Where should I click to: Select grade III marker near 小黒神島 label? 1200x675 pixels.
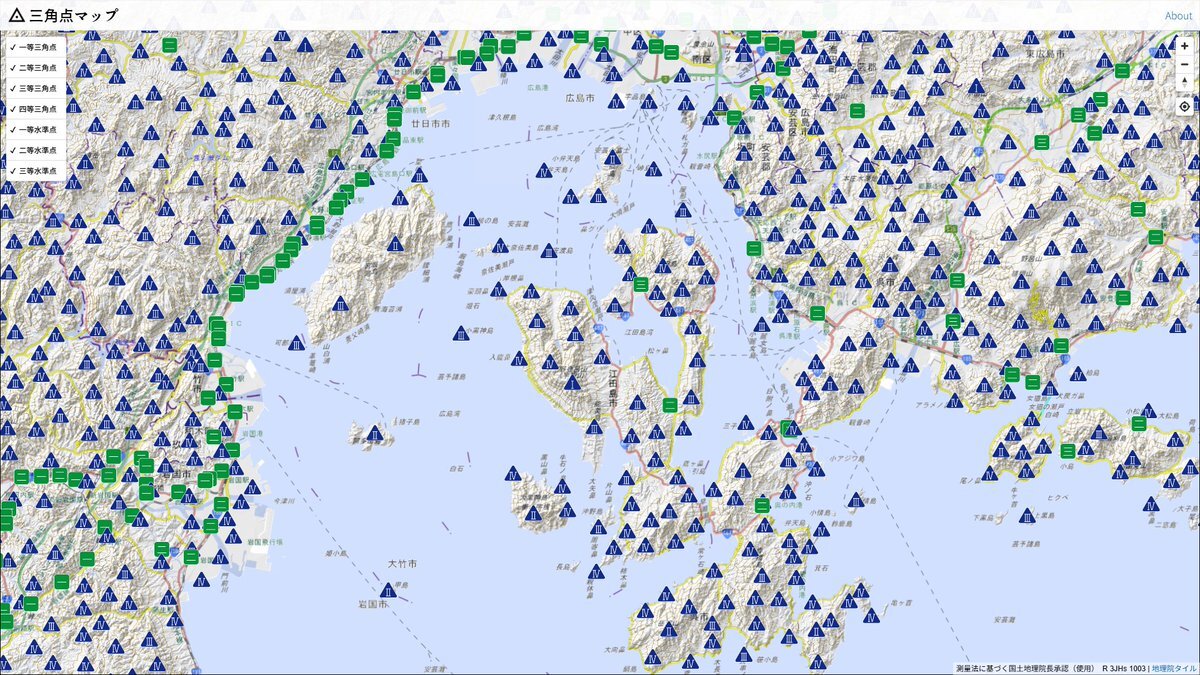(x=462, y=333)
